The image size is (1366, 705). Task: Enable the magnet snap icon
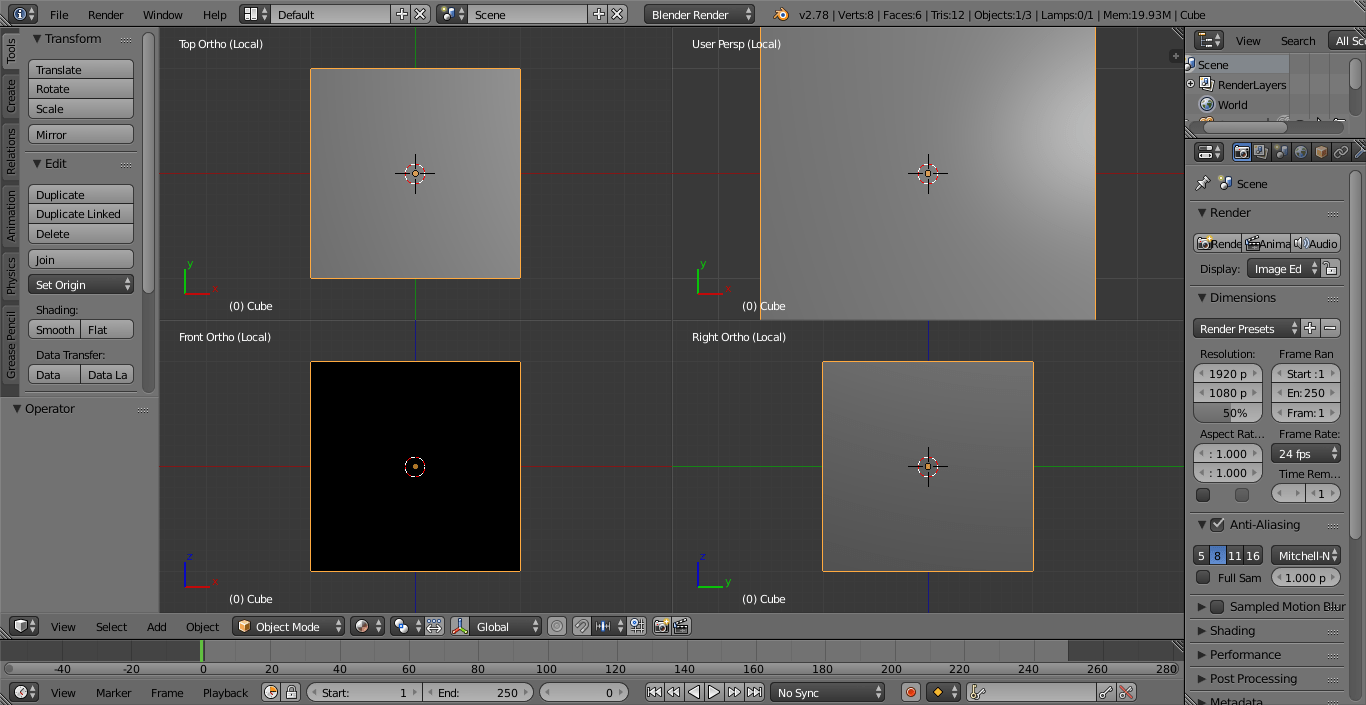point(582,627)
